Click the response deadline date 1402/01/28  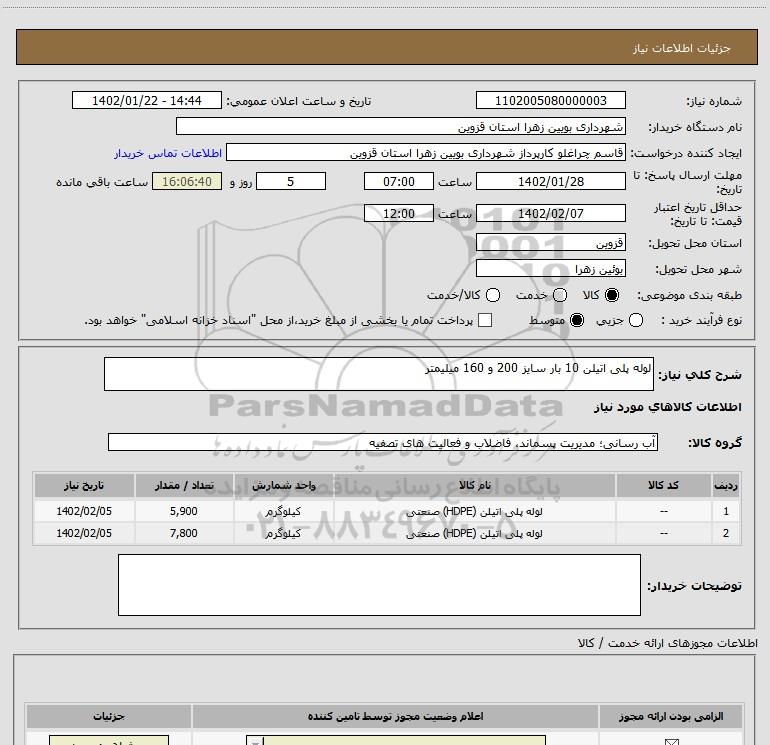pos(550,181)
